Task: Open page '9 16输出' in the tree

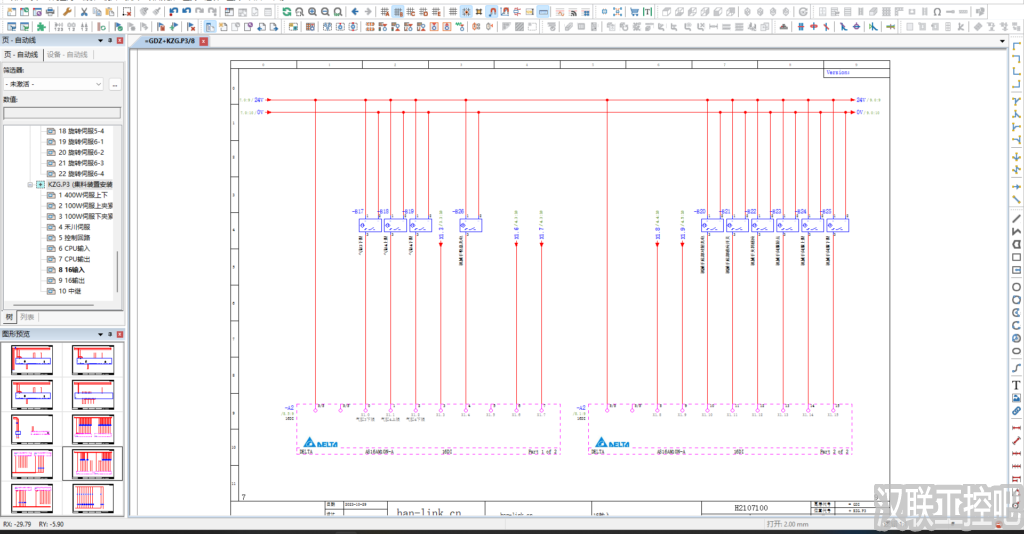Action: pos(72,281)
